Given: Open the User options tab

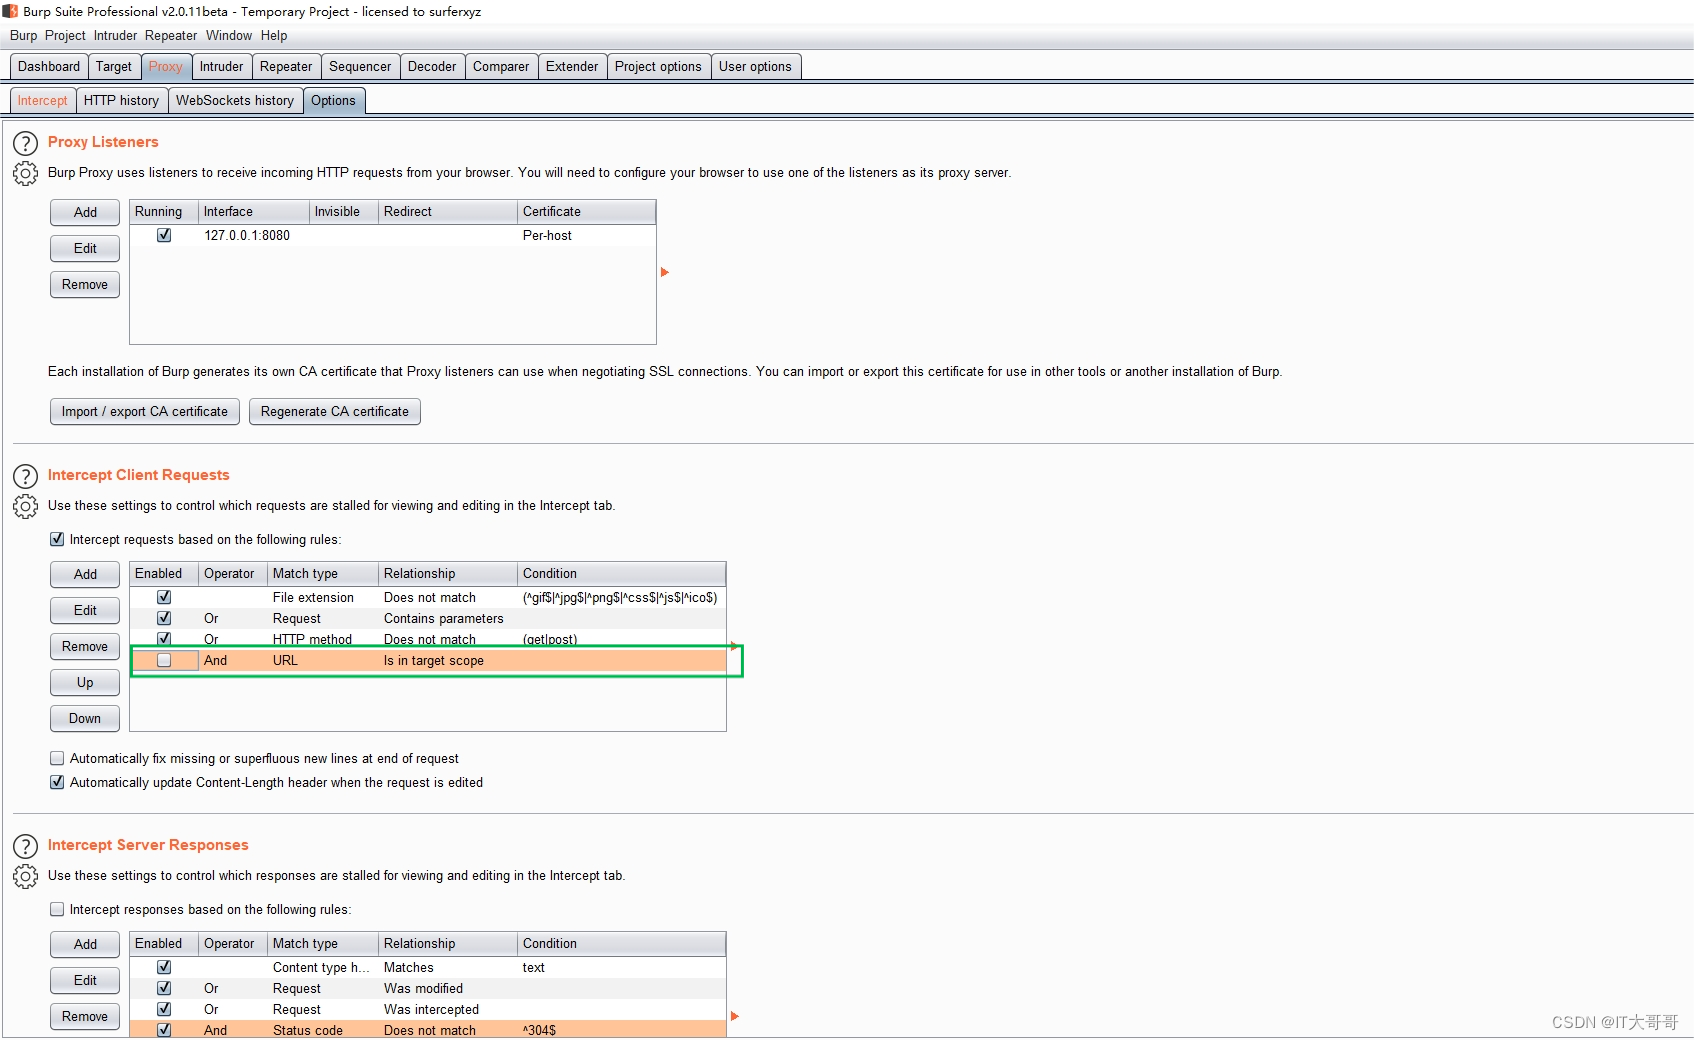Looking at the screenshot, I should [x=755, y=67].
